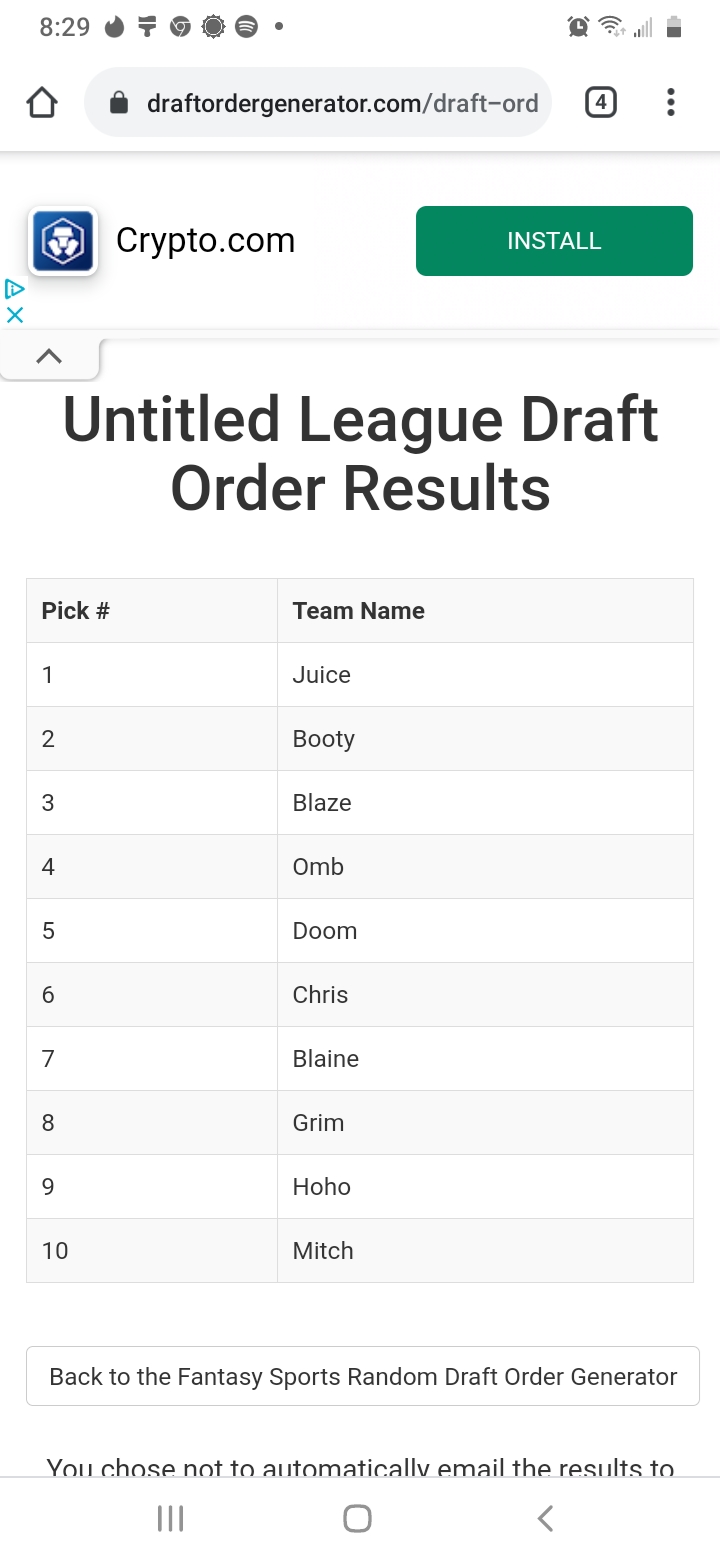720x1560 pixels.
Task: Tap the browser home icon
Action: [42, 103]
